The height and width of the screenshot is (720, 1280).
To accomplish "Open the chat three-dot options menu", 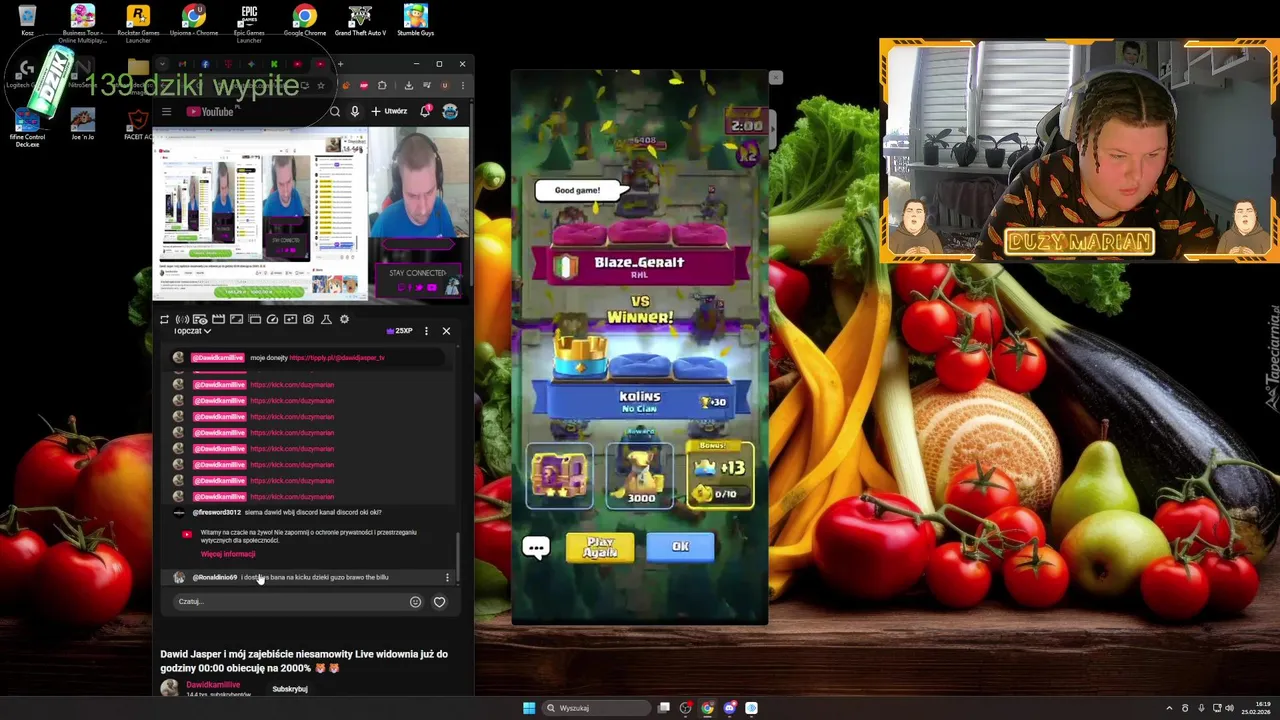I will 426,331.
